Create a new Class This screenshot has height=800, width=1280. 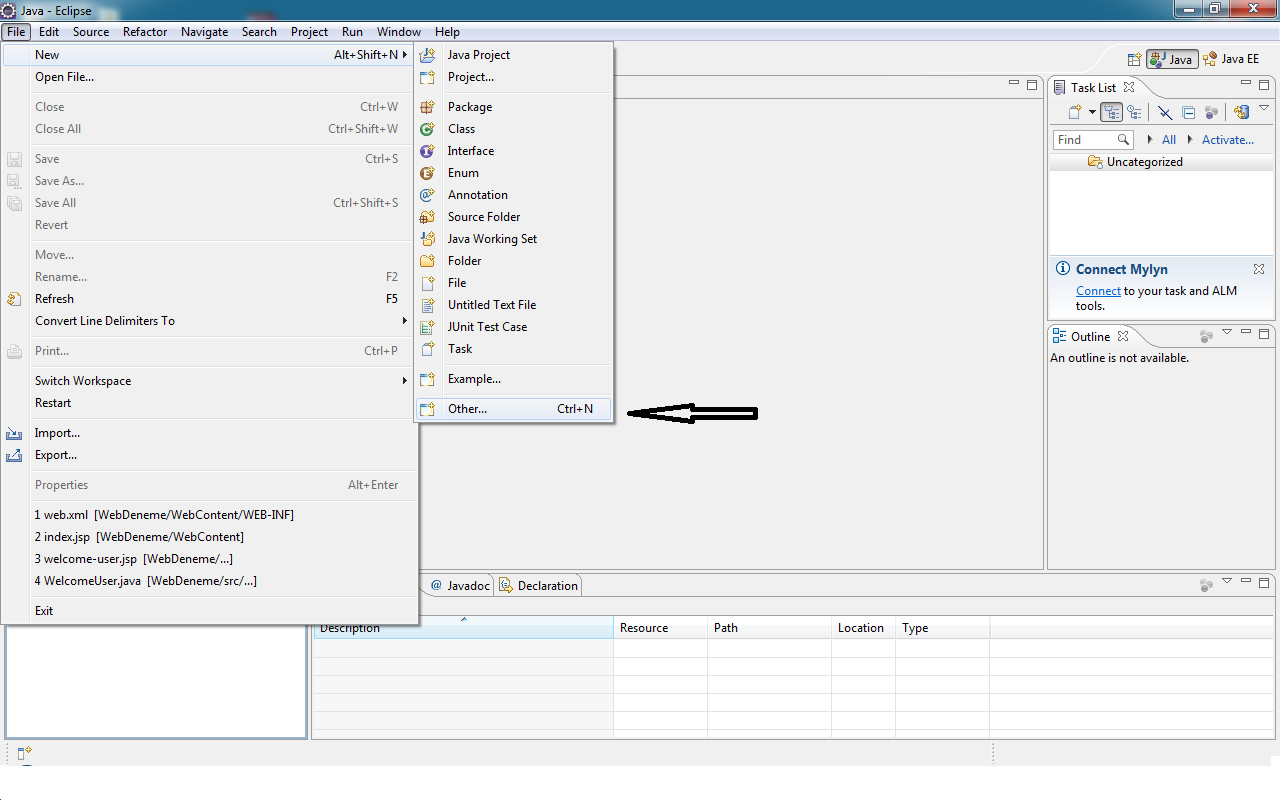(x=512, y=129)
